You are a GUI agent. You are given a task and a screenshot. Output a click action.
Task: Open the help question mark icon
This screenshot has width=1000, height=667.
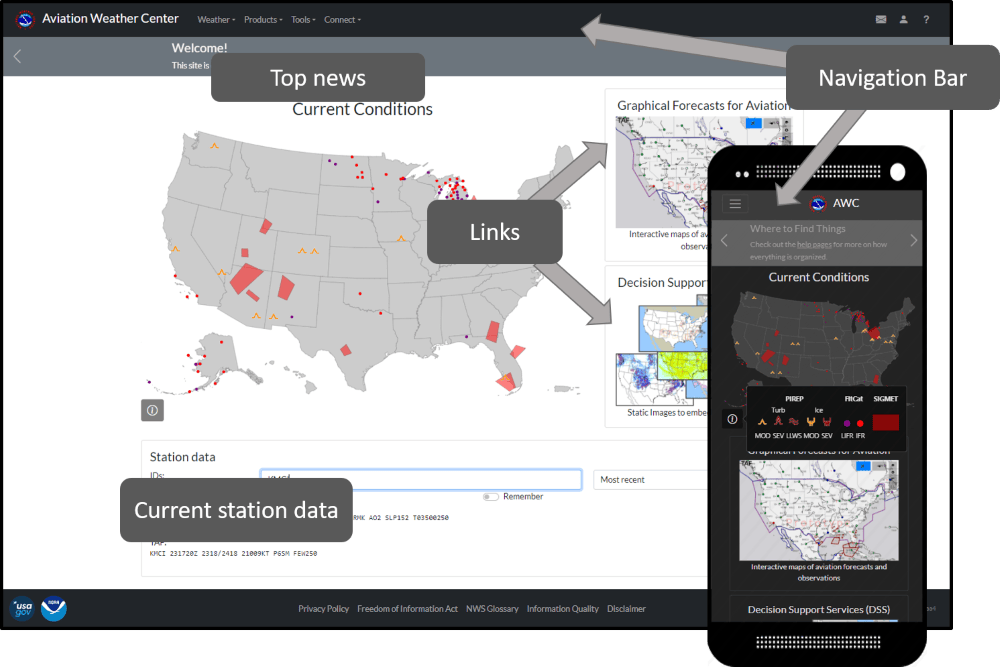click(x=926, y=19)
